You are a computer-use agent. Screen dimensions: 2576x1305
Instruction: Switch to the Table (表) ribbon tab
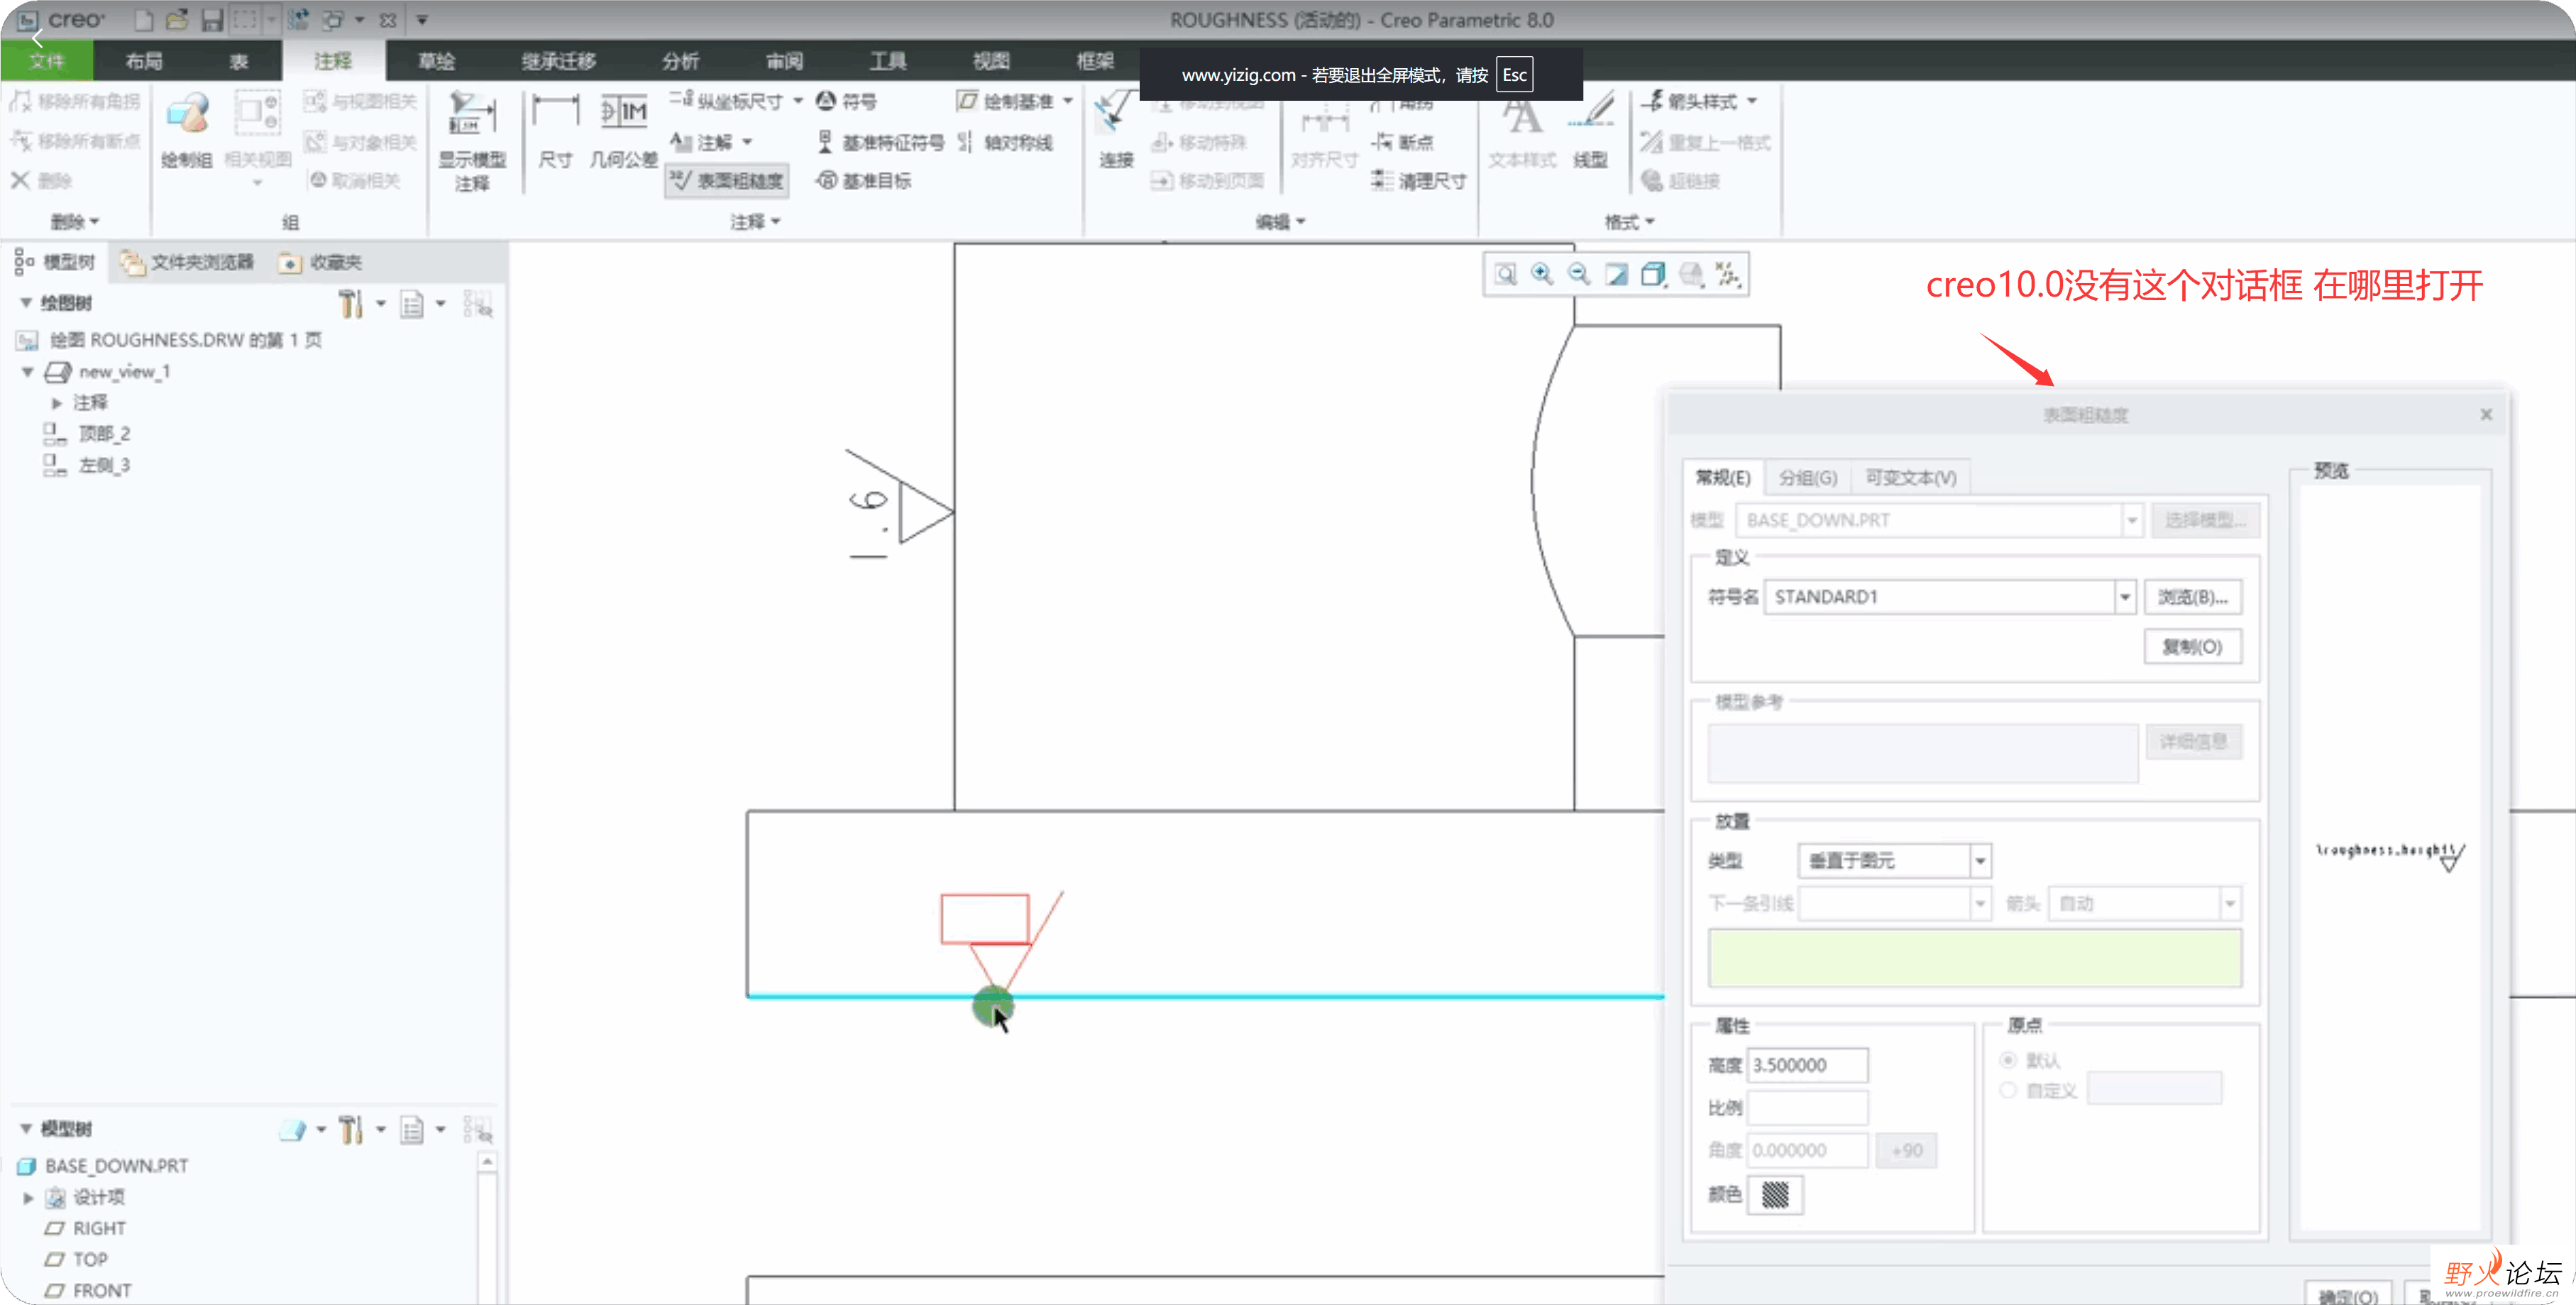point(238,61)
